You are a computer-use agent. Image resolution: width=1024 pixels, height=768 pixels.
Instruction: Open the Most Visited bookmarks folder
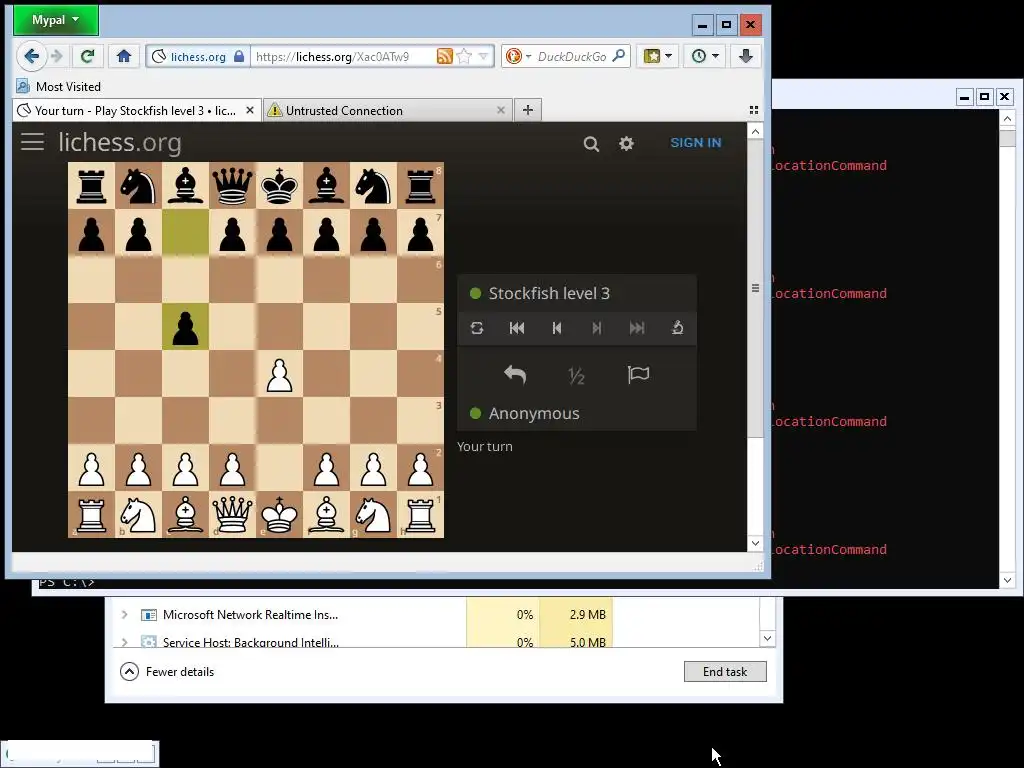59,86
